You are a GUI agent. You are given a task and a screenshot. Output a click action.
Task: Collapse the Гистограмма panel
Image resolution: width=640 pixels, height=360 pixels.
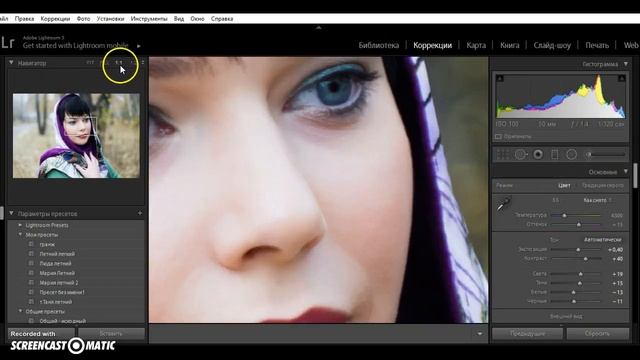(x=626, y=64)
